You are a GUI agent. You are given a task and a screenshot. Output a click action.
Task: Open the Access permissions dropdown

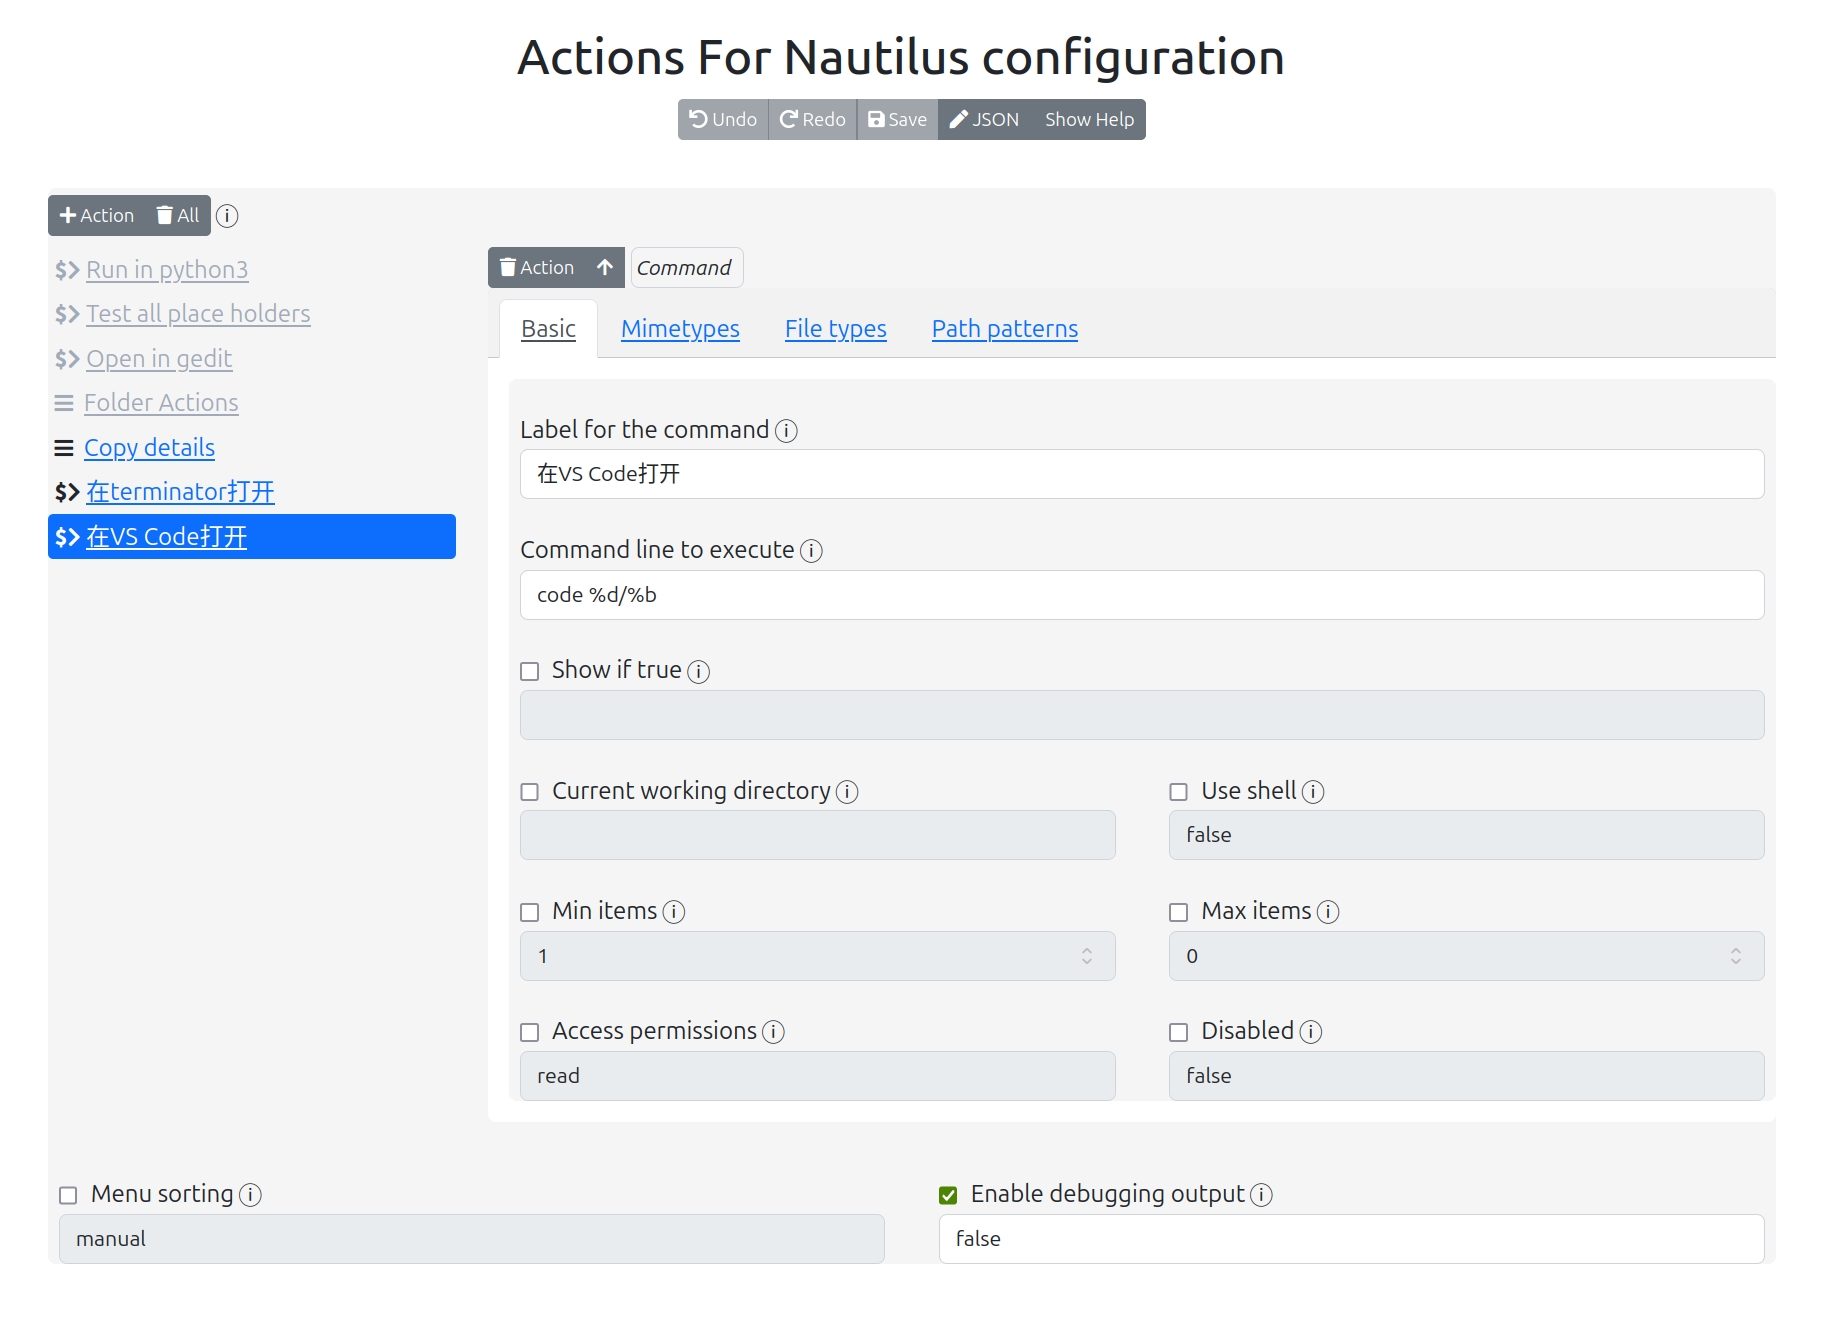[817, 1076]
